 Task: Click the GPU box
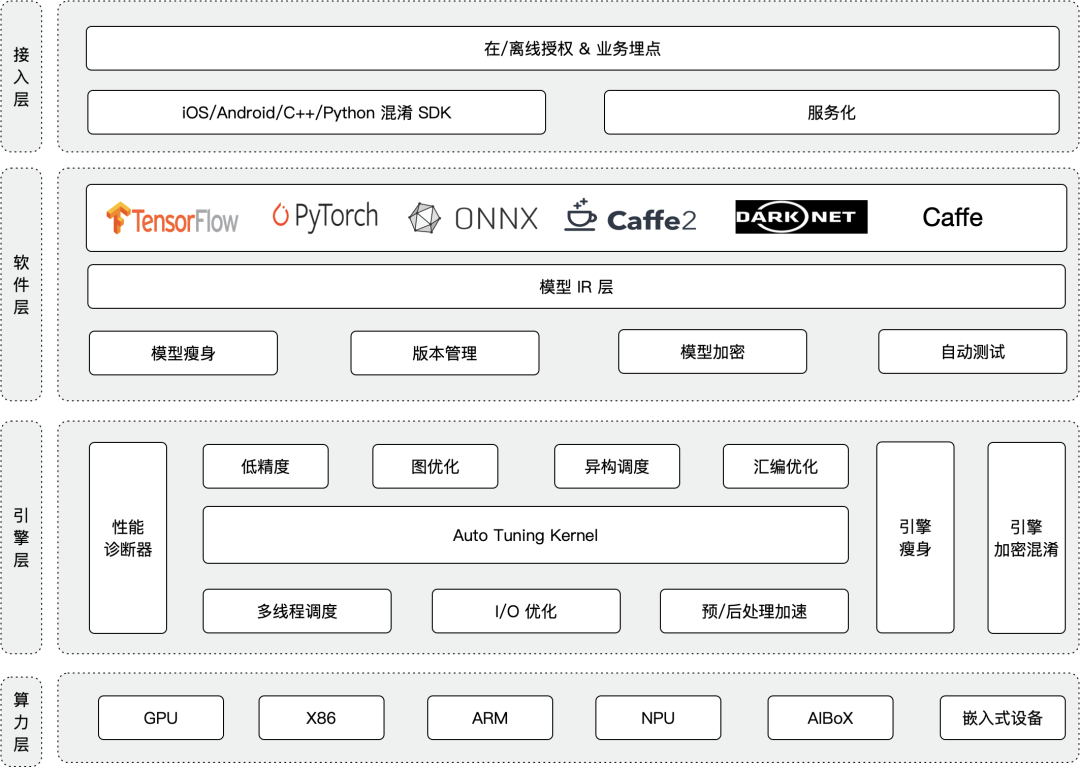coord(160,717)
